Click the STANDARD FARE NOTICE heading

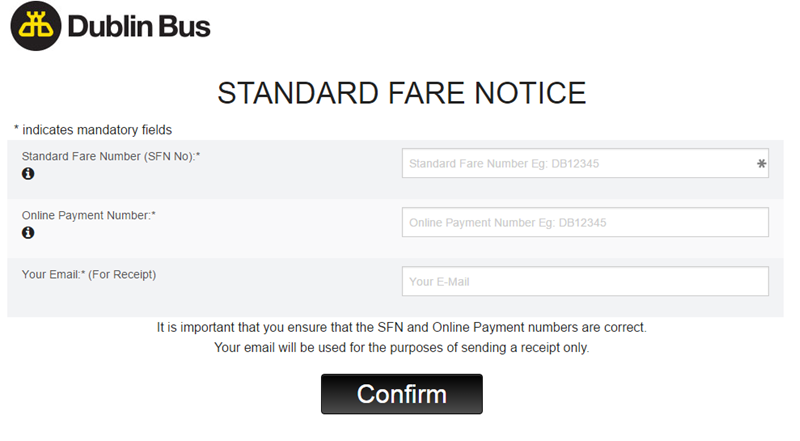click(x=401, y=93)
